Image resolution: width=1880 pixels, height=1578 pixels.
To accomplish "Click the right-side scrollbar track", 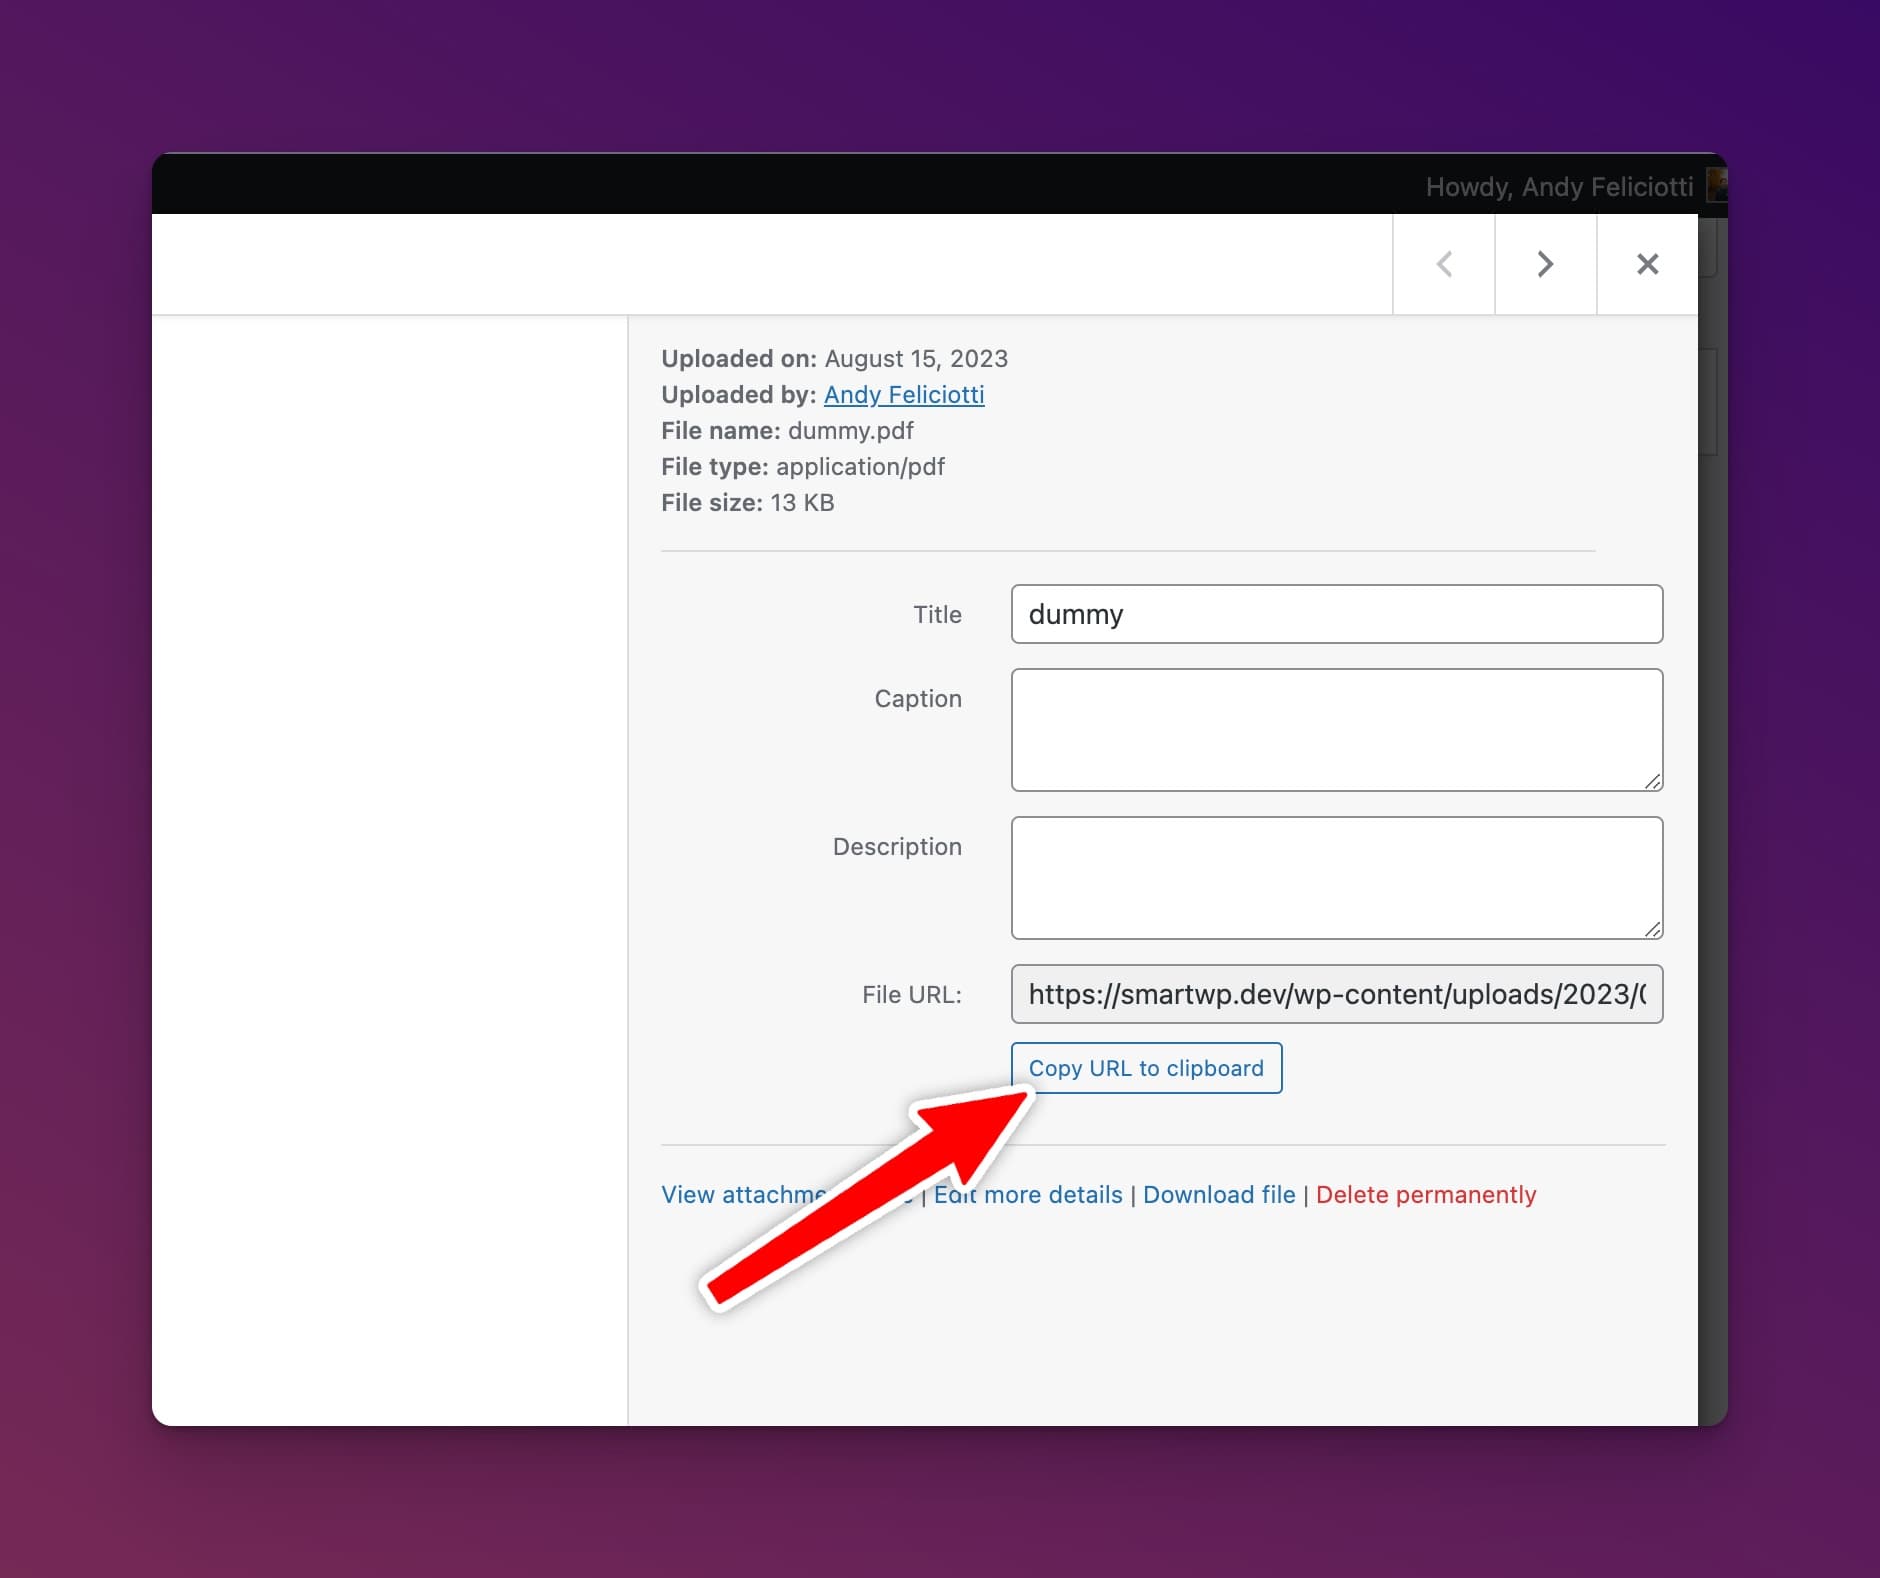I will pos(1712,800).
